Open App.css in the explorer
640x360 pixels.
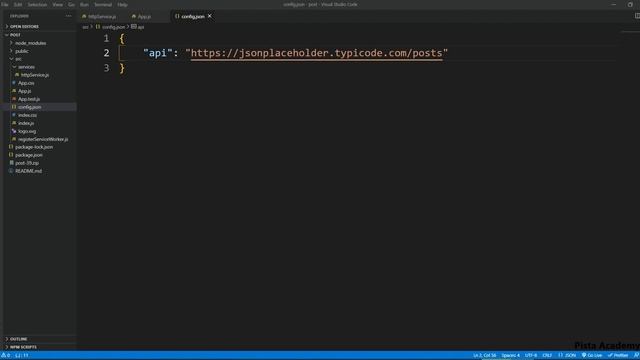click(26, 83)
